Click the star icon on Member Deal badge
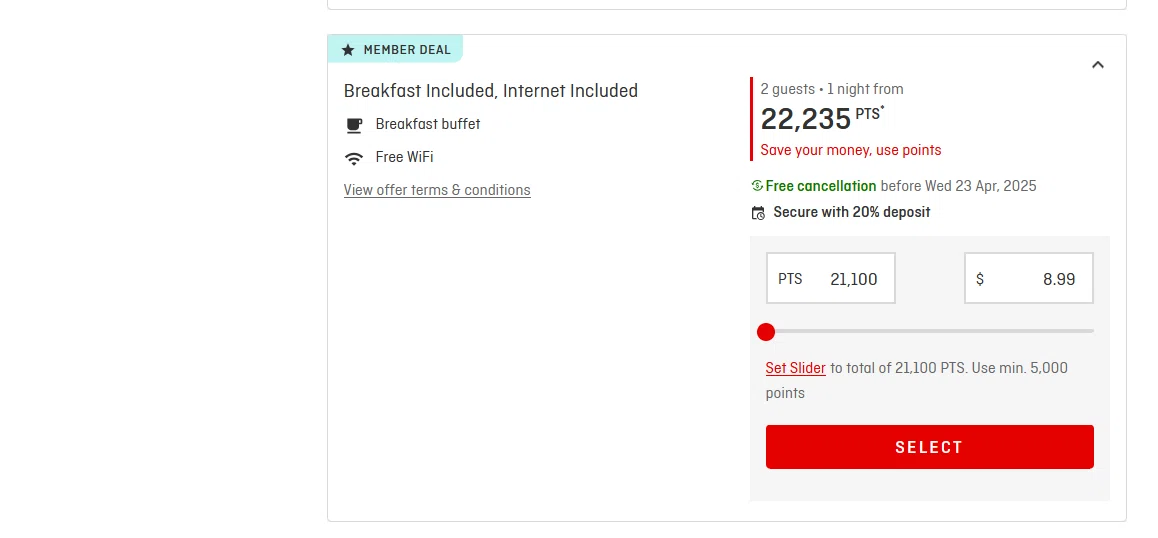 348,50
